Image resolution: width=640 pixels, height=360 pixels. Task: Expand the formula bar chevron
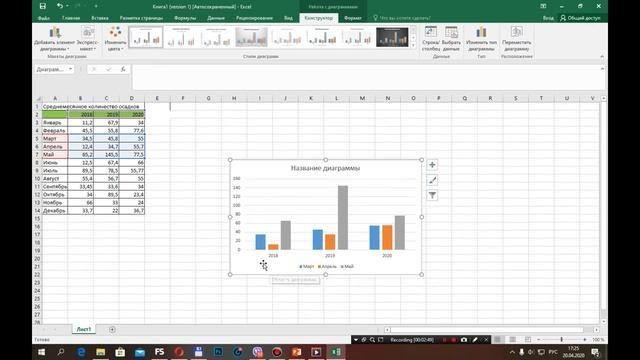click(602, 69)
